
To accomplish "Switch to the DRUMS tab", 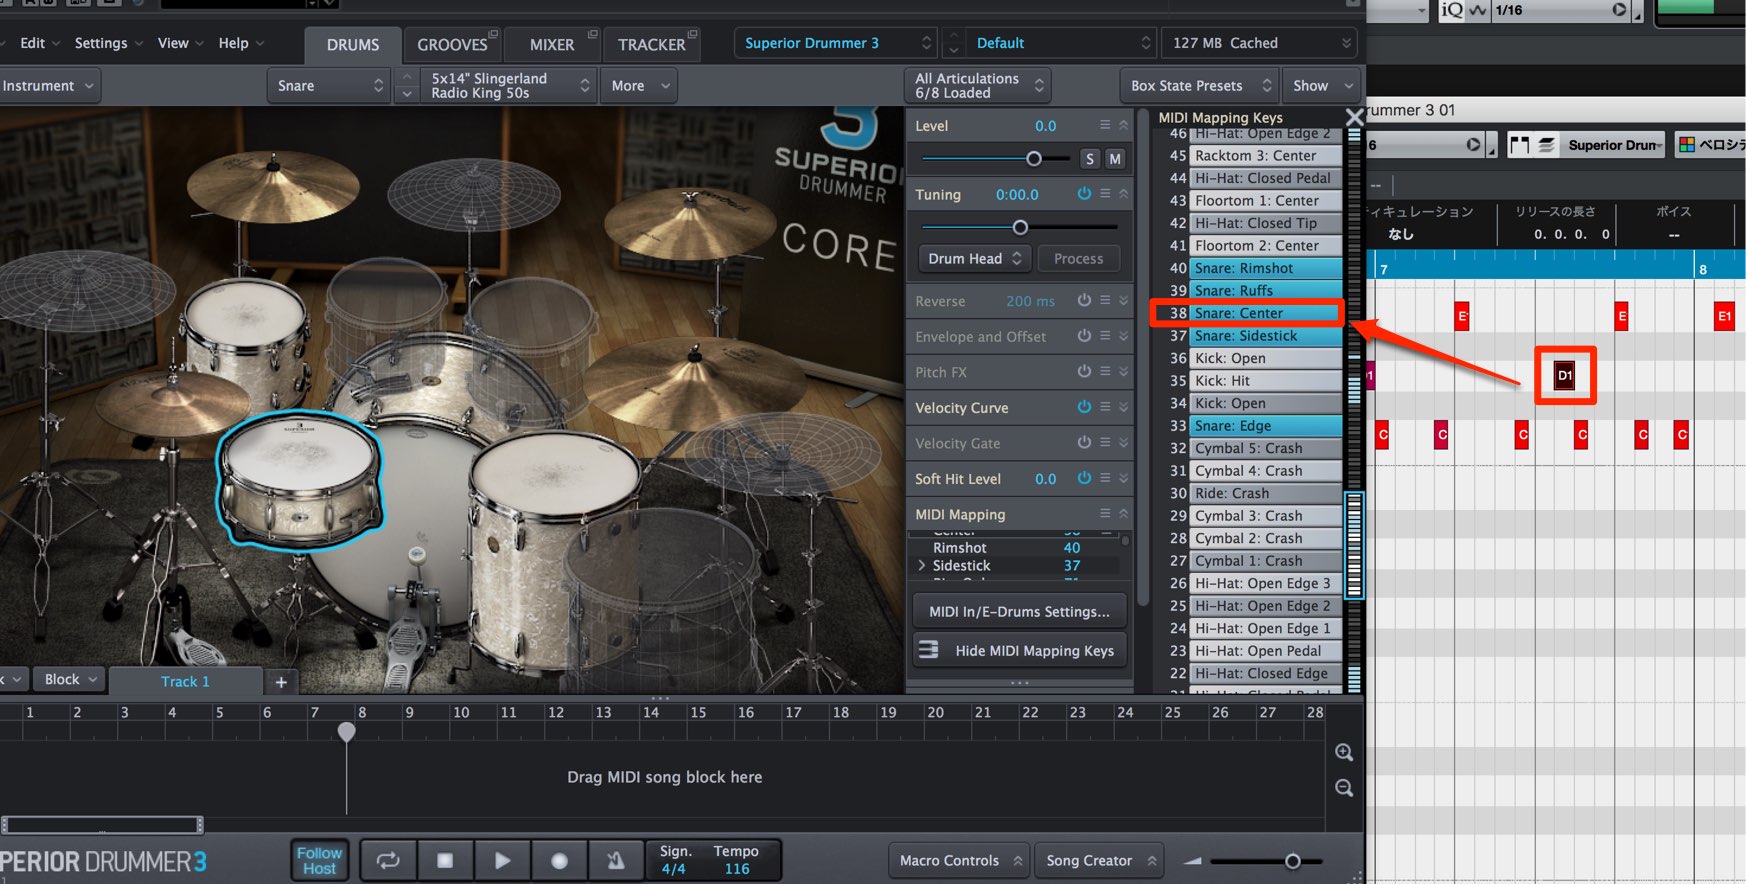I will click(x=353, y=45).
